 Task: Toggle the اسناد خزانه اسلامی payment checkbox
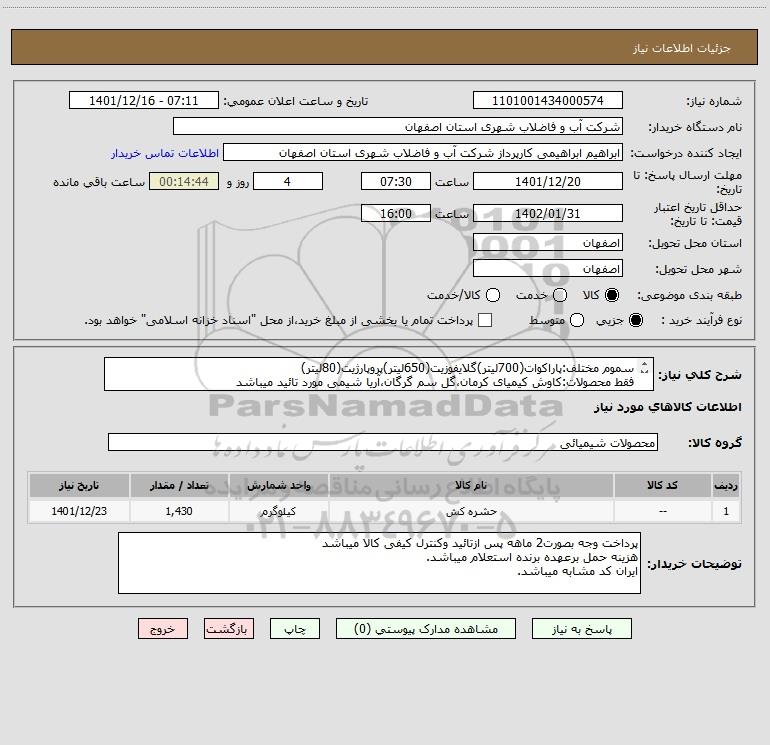[485, 320]
